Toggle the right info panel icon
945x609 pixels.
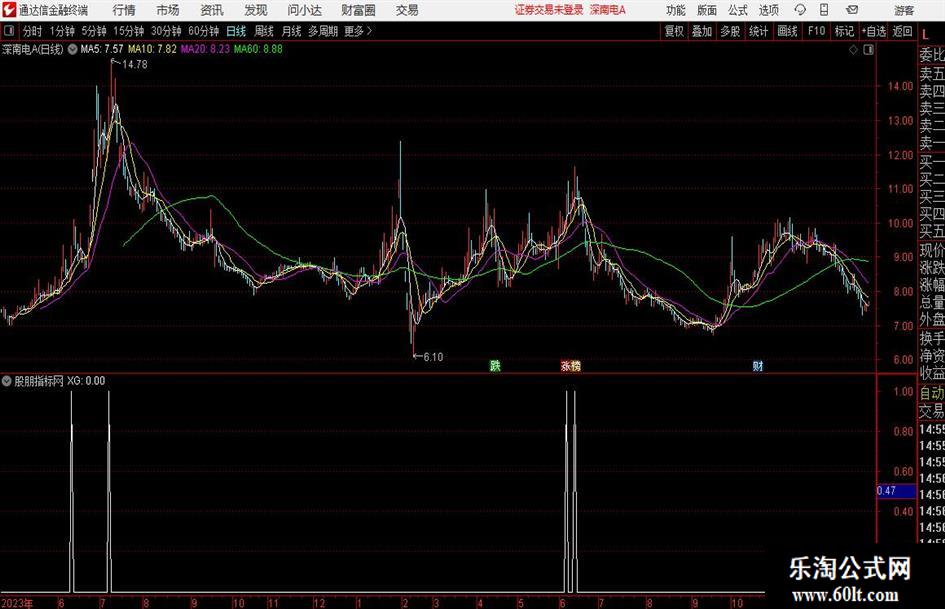click(x=868, y=50)
